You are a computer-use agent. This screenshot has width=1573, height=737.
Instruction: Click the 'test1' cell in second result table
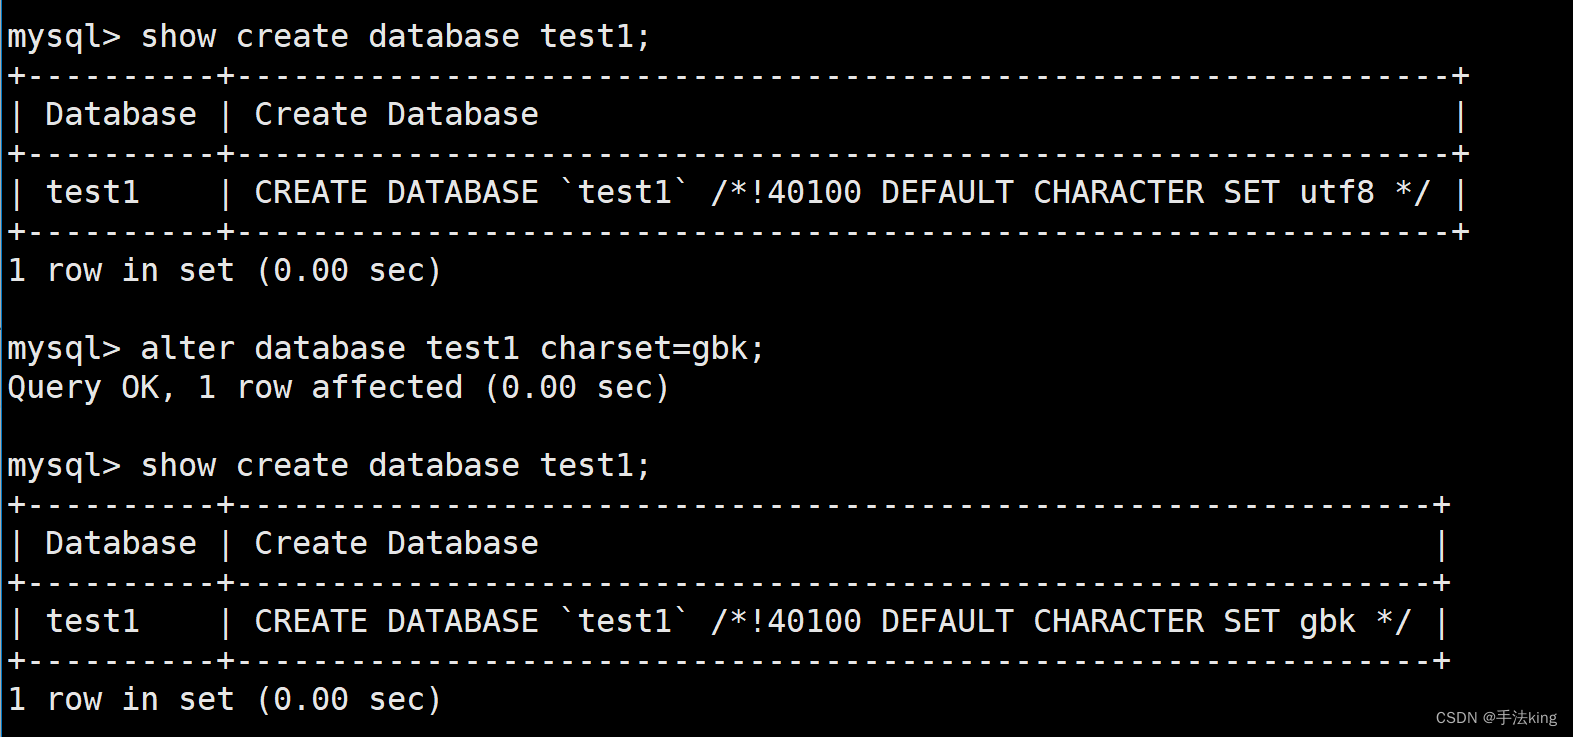click(93, 622)
